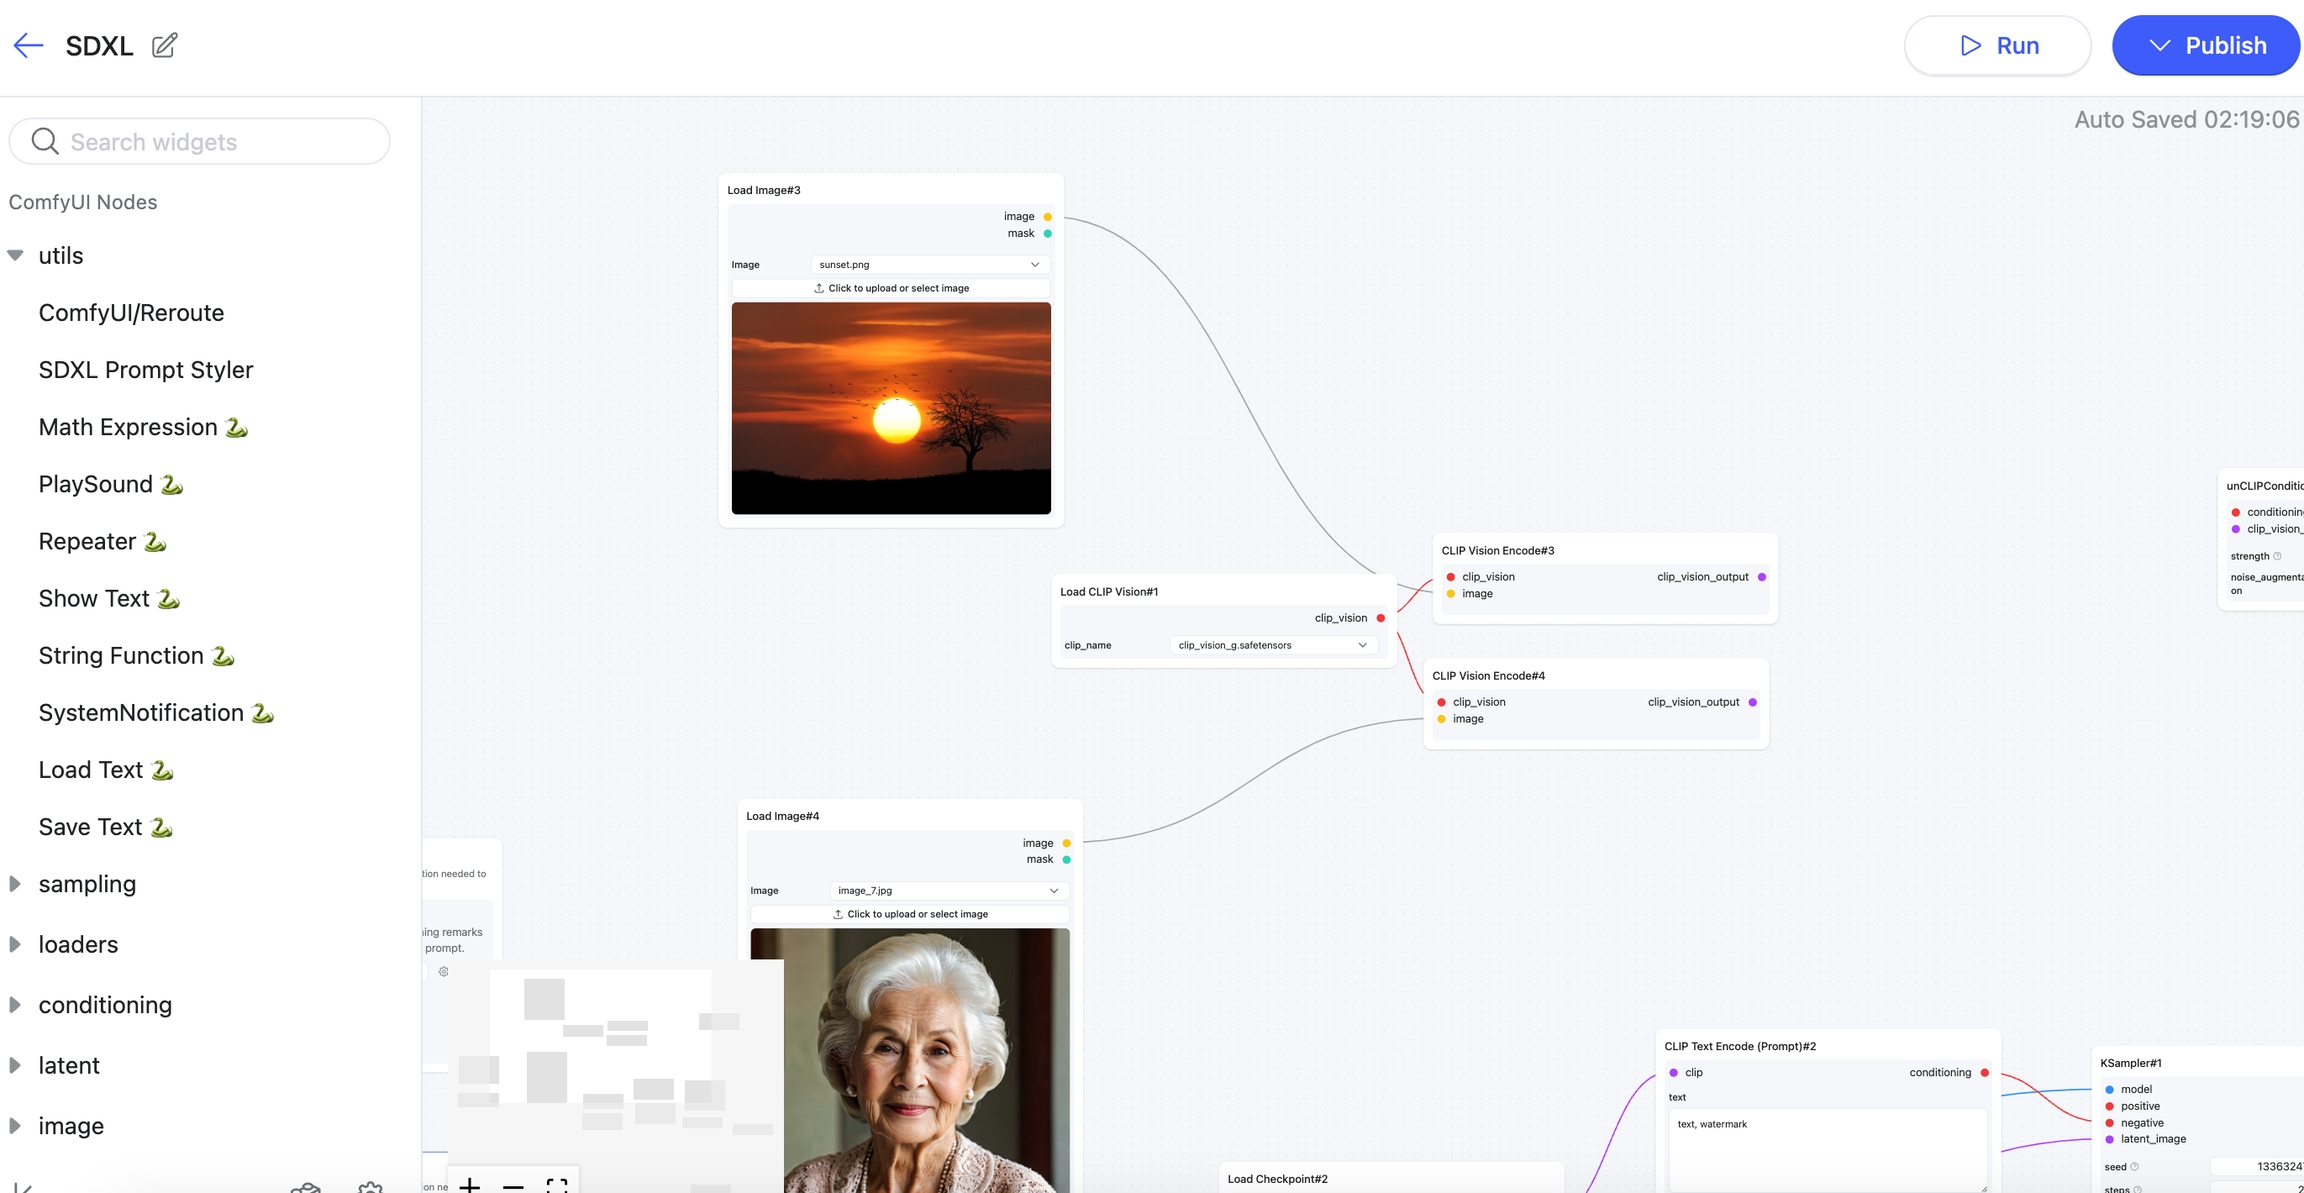
Task: Expand the conditioning category
Action: tap(16, 1005)
